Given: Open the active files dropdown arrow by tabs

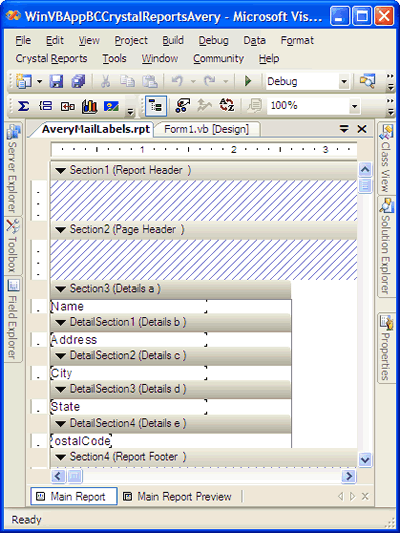Looking at the screenshot, I should pyautogui.click(x=344, y=129).
